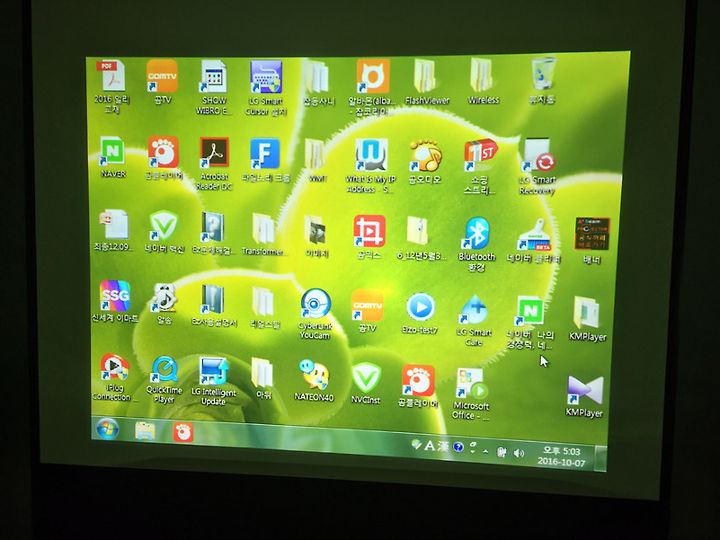Open SHOW WIBRO shortcut
The width and height of the screenshot is (720, 540).
214,87
